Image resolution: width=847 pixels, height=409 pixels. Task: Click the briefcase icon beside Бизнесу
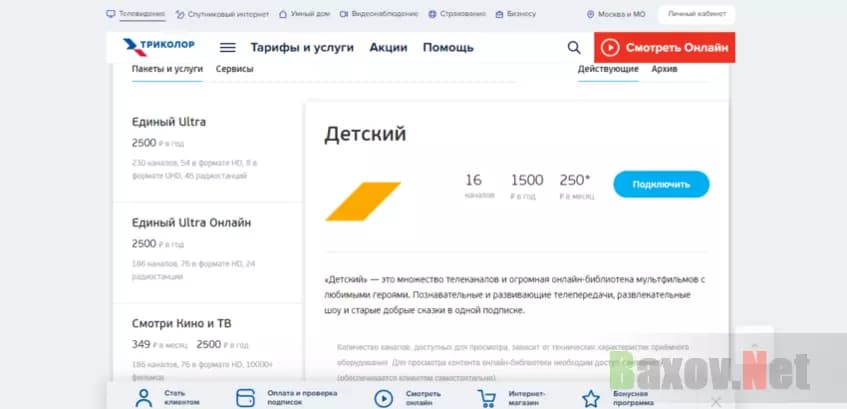tap(499, 14)
